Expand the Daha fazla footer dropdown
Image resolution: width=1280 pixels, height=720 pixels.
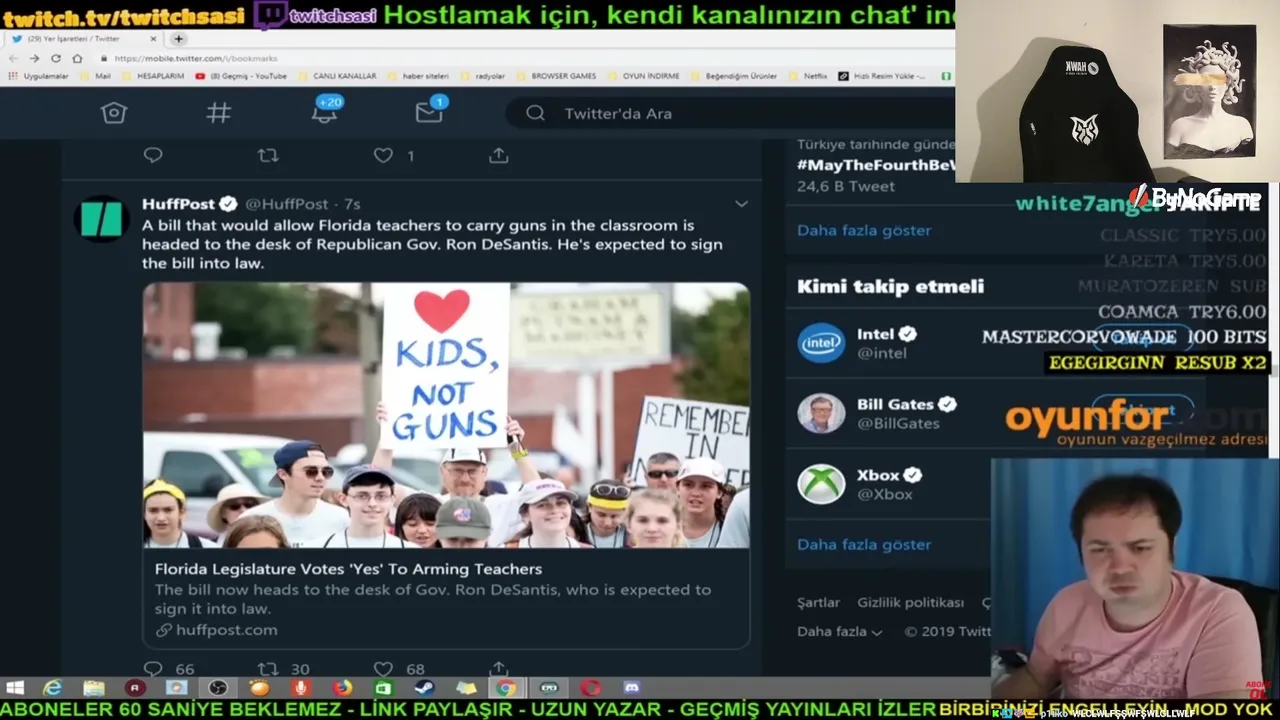click(840, 632)
